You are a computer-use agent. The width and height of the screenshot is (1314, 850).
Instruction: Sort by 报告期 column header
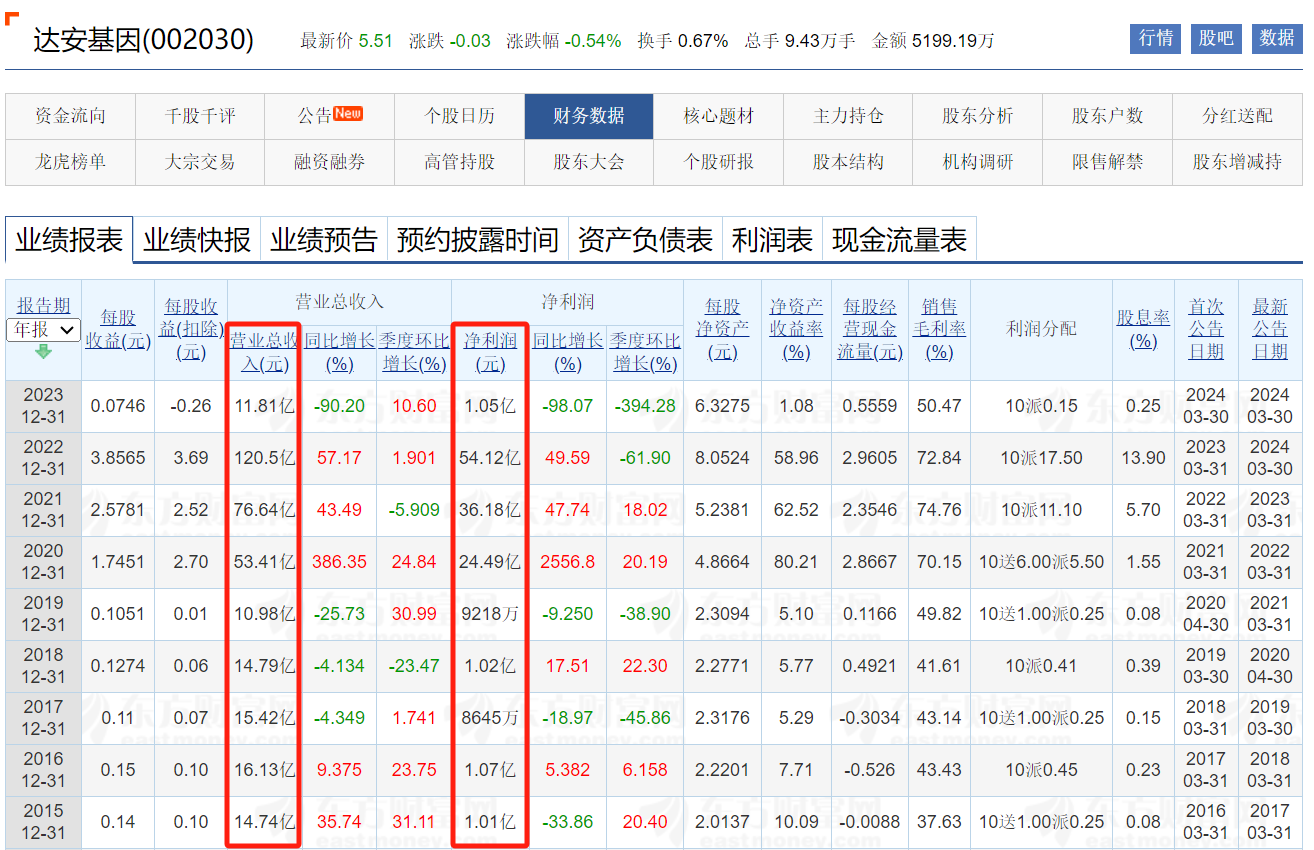[43, 305]
